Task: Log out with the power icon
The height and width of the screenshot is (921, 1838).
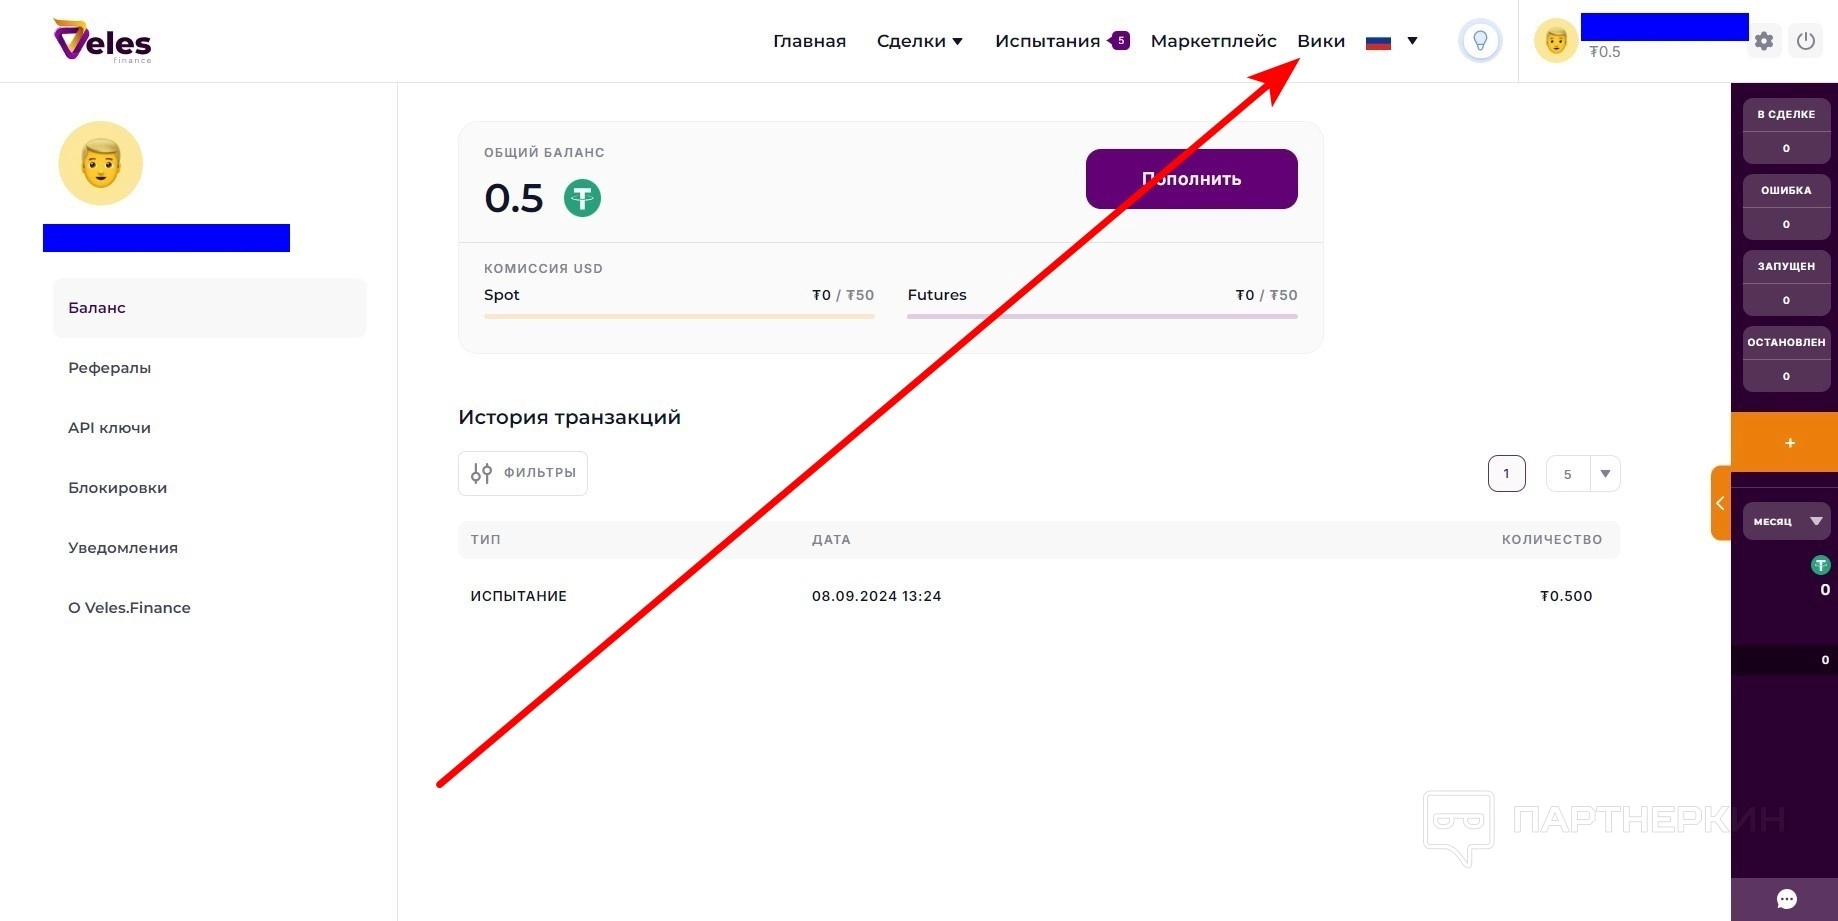Action: (1806, 41)
